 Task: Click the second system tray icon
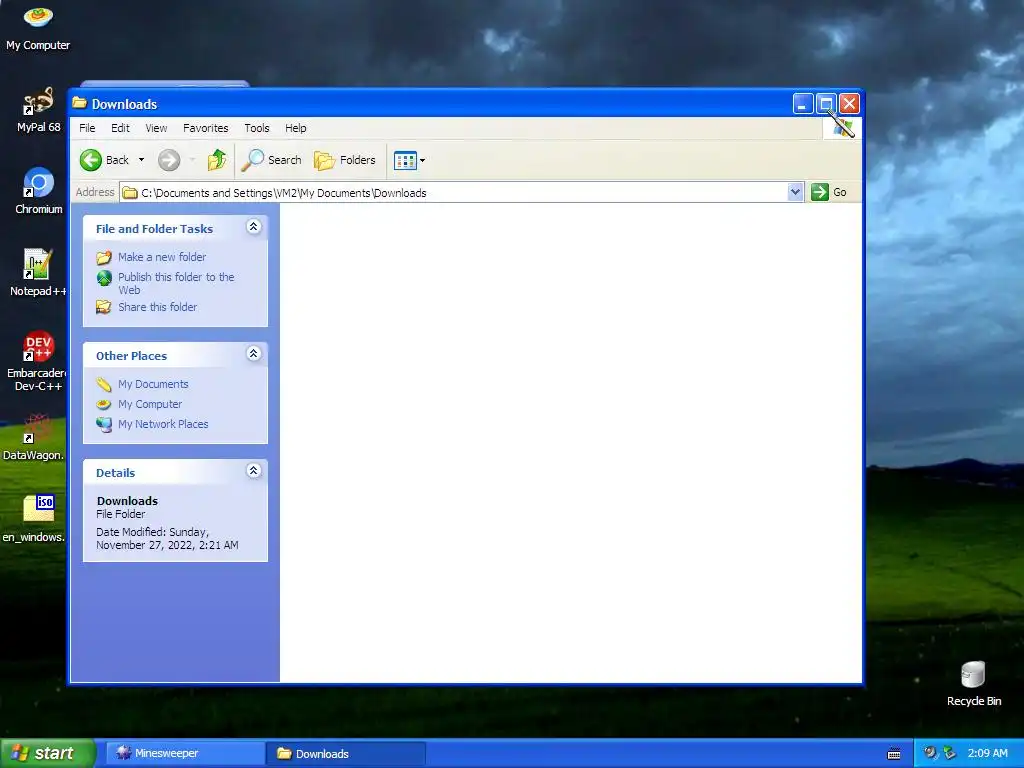coord(949,753)
